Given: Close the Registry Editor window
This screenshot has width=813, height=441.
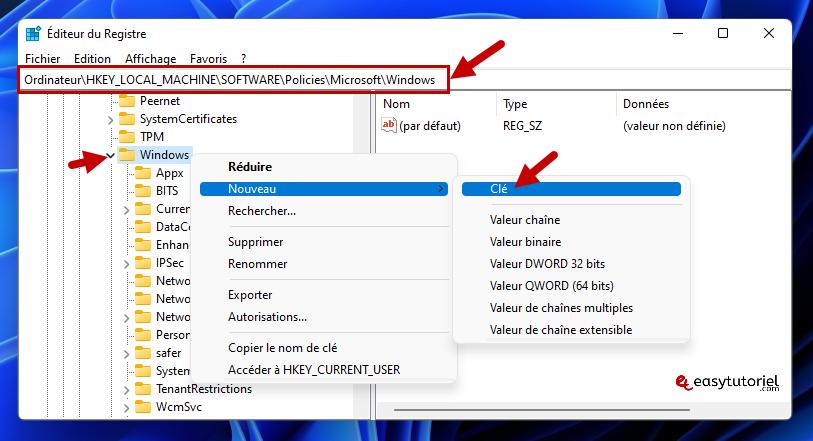Looking at the screenshot, I should [768, 33].
